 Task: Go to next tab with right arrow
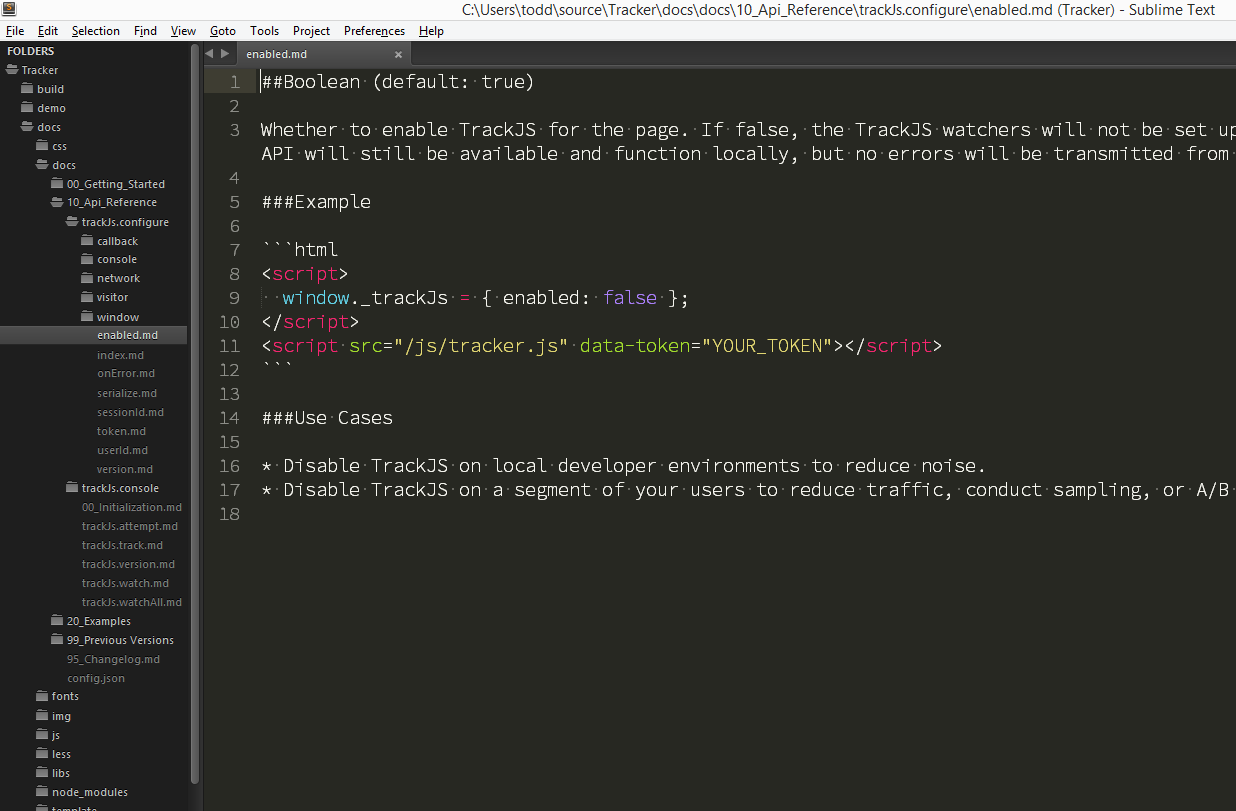click(x=226, y=54)
